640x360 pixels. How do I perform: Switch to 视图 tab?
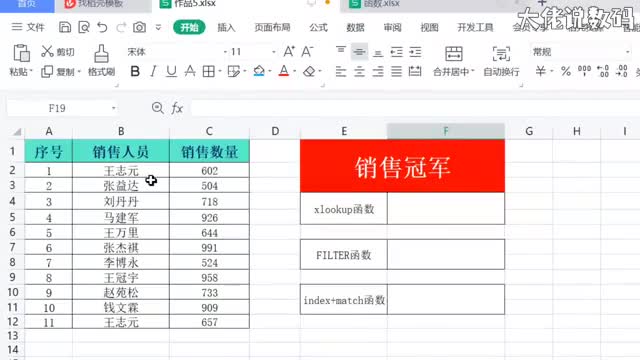click(x=429, y=27)
